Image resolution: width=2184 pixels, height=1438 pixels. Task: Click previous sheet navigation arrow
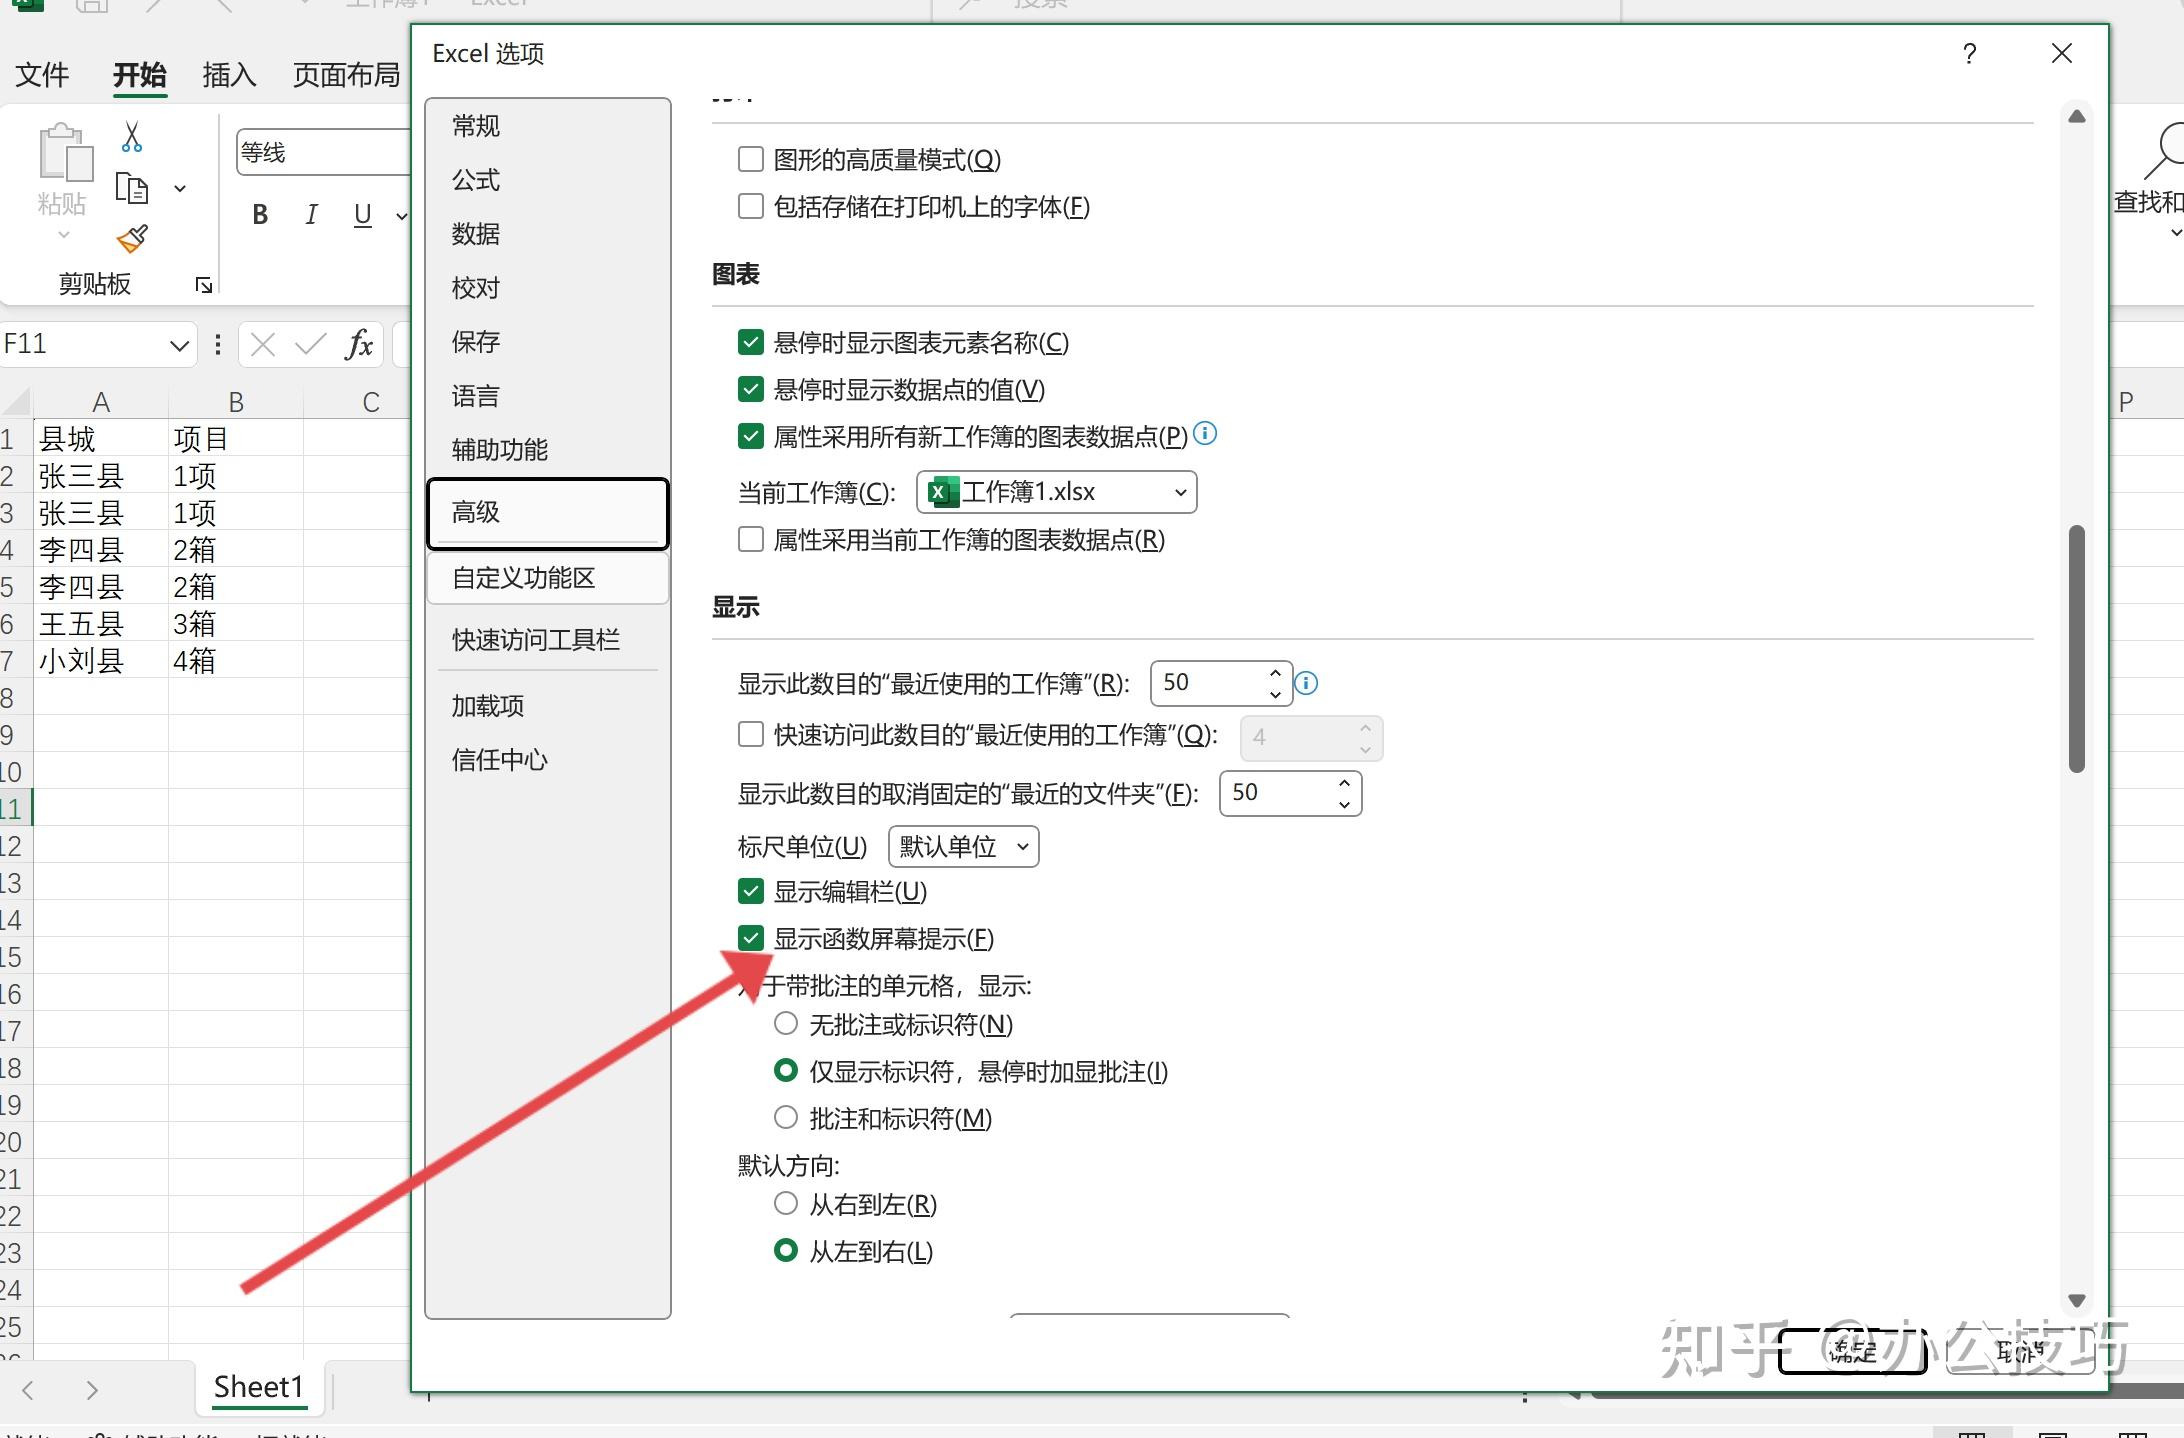coord(28,1389)
